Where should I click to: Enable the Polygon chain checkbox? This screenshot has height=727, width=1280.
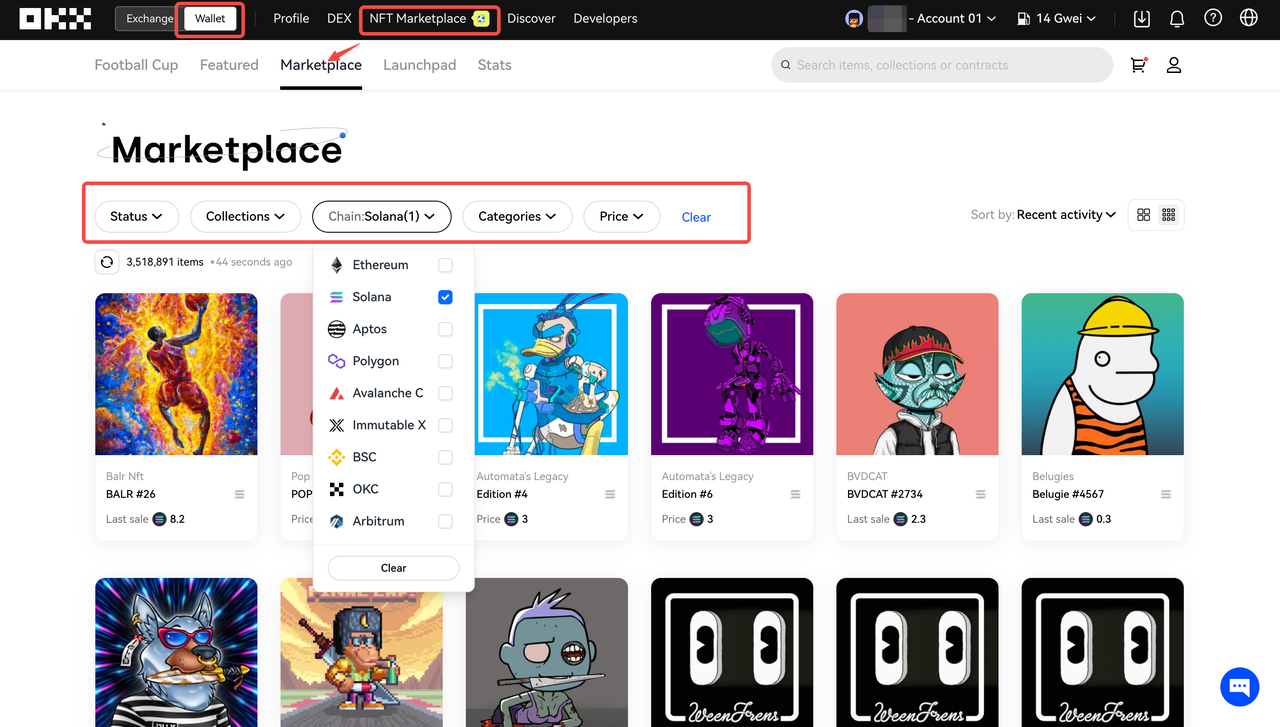[445, 361]
